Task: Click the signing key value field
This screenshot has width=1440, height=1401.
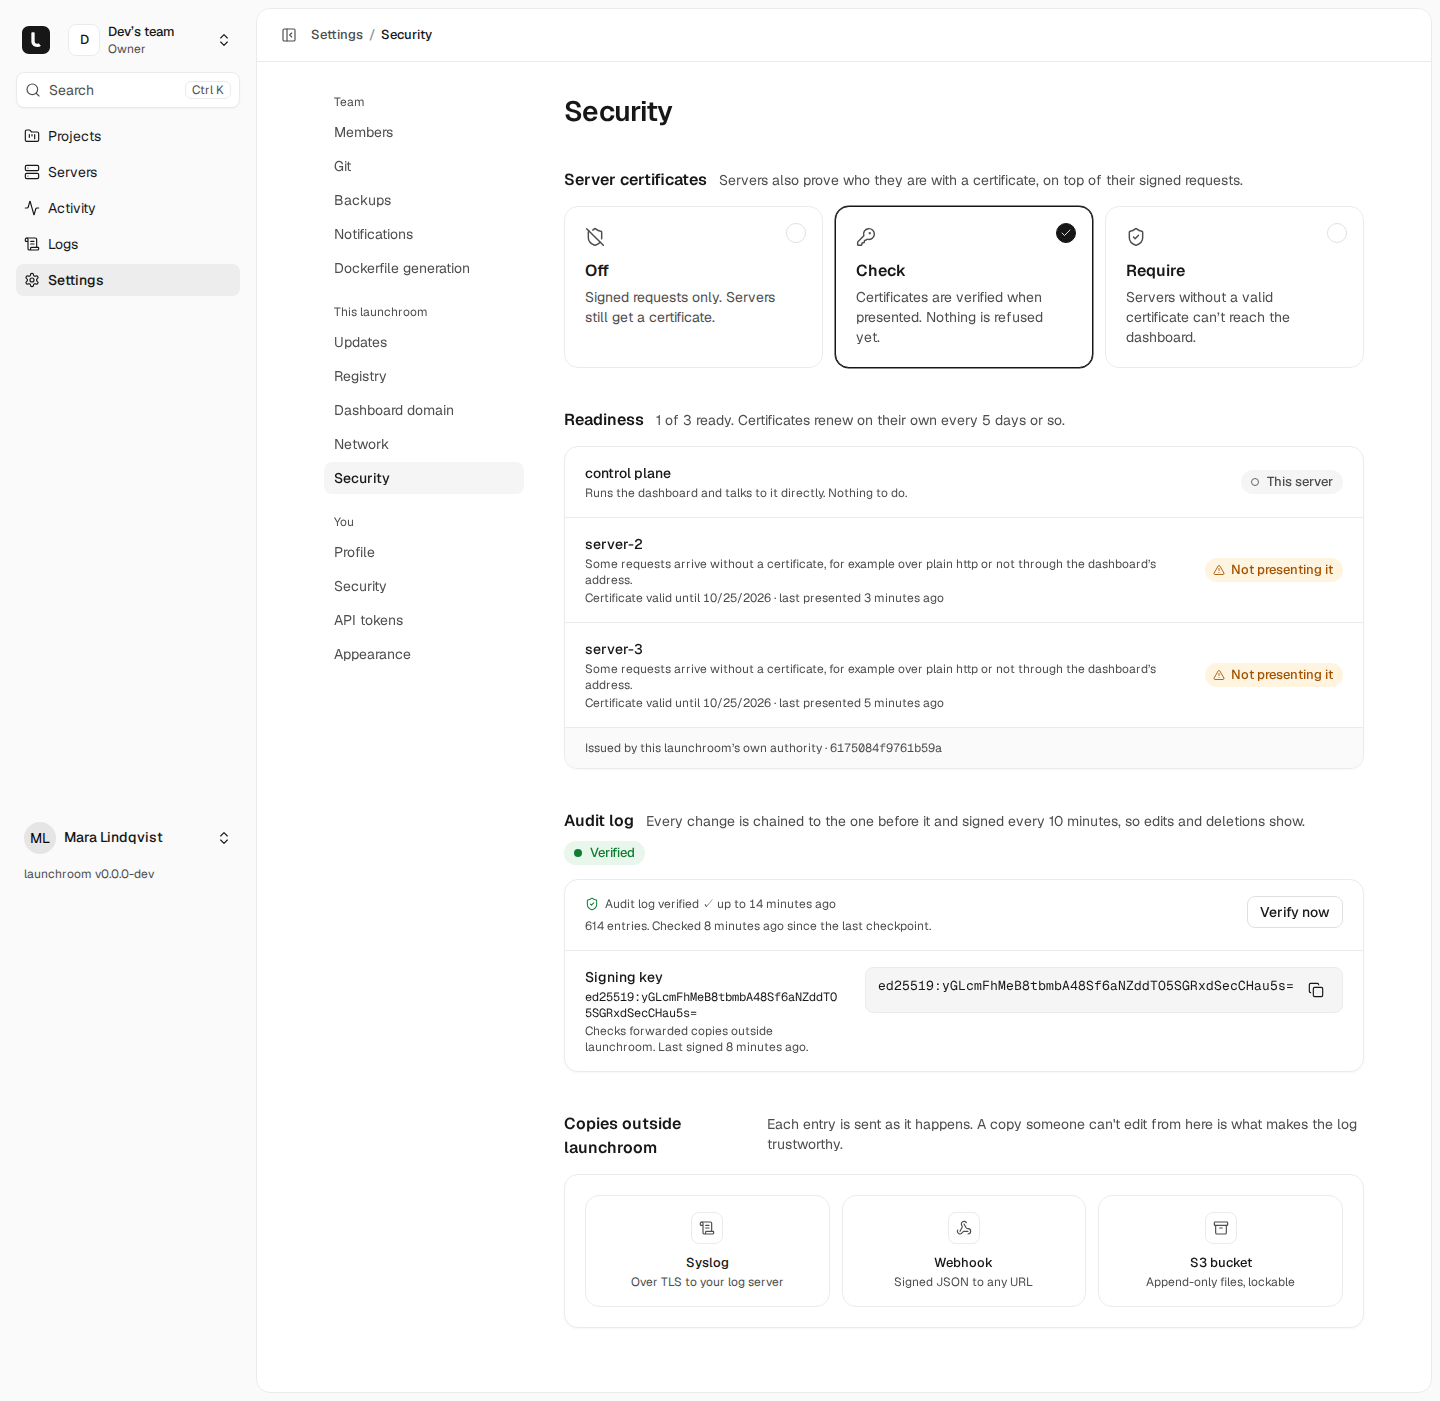Action: [1104, 990]
